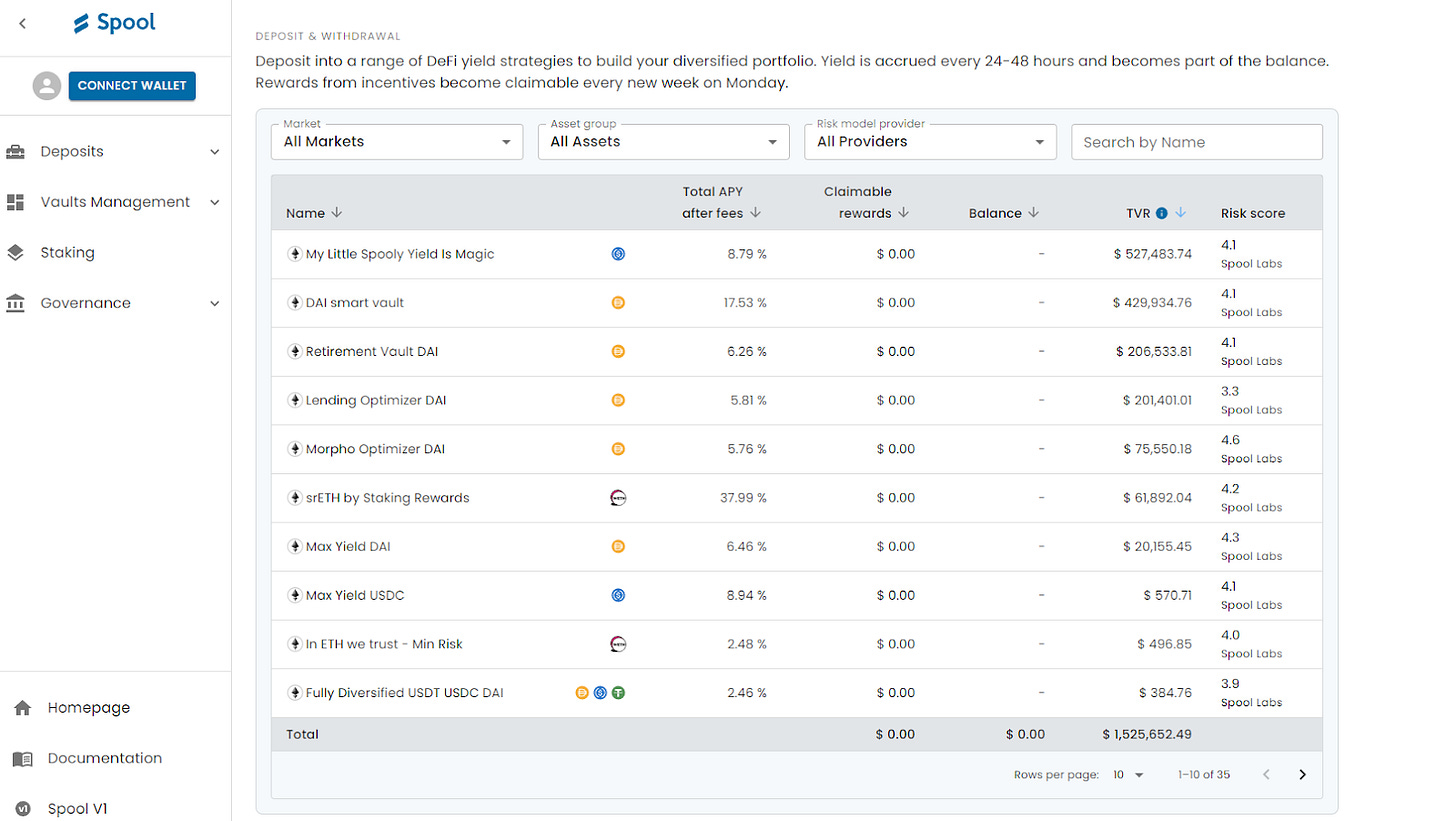
Task: Go to next page arrow
Action: click(1302, 774)
